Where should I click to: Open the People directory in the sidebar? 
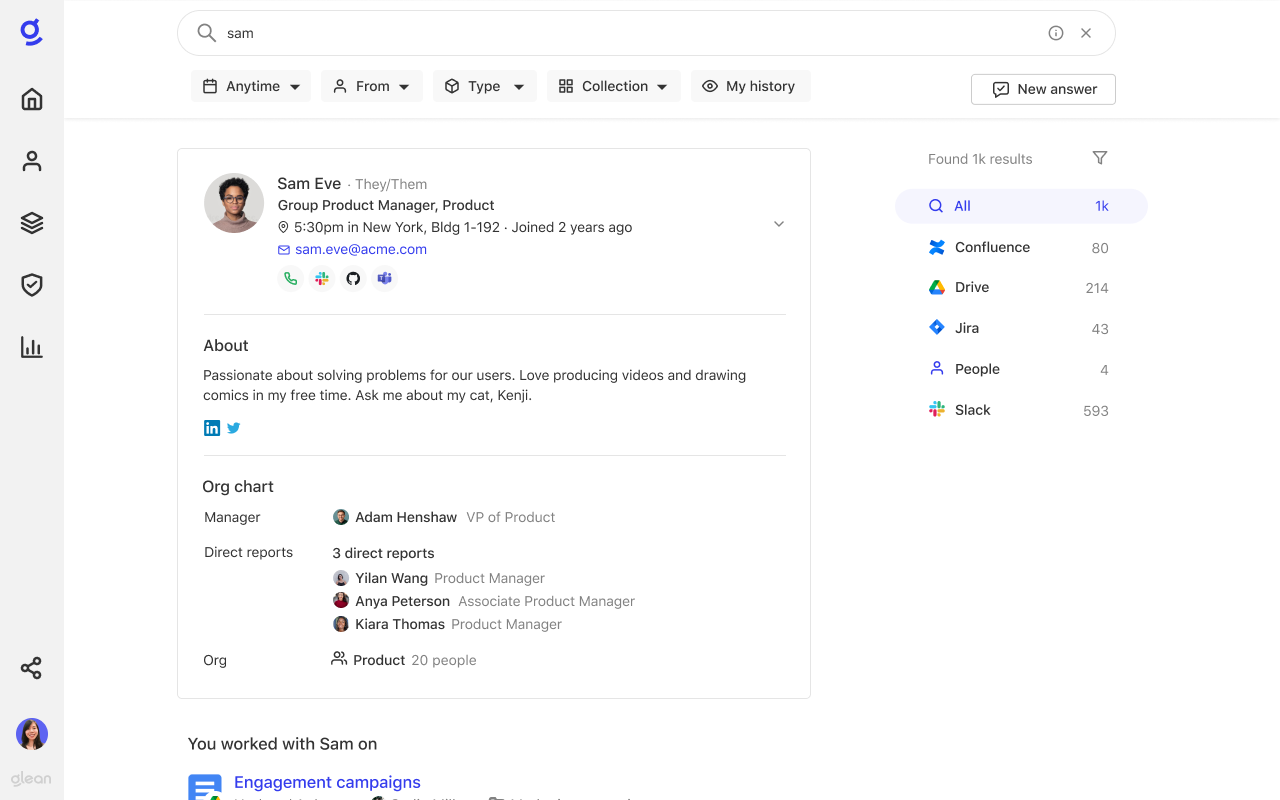click(31, 161)
